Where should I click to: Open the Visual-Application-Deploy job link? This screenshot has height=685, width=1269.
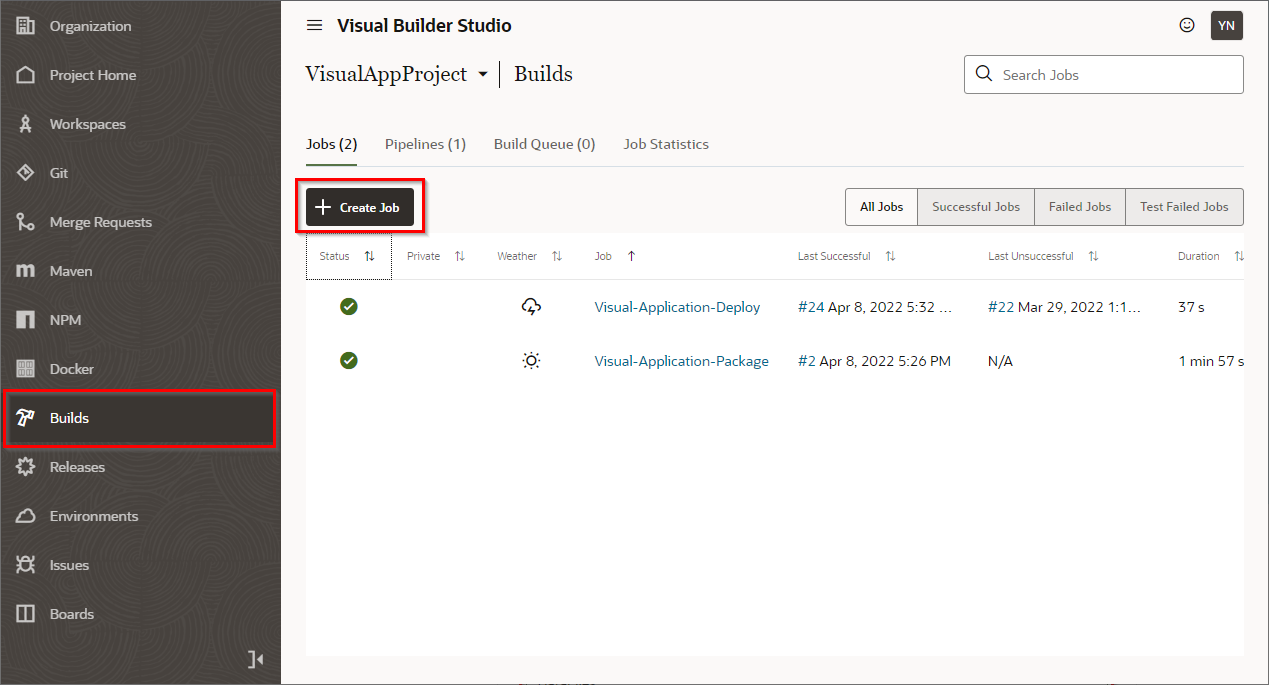677,307
